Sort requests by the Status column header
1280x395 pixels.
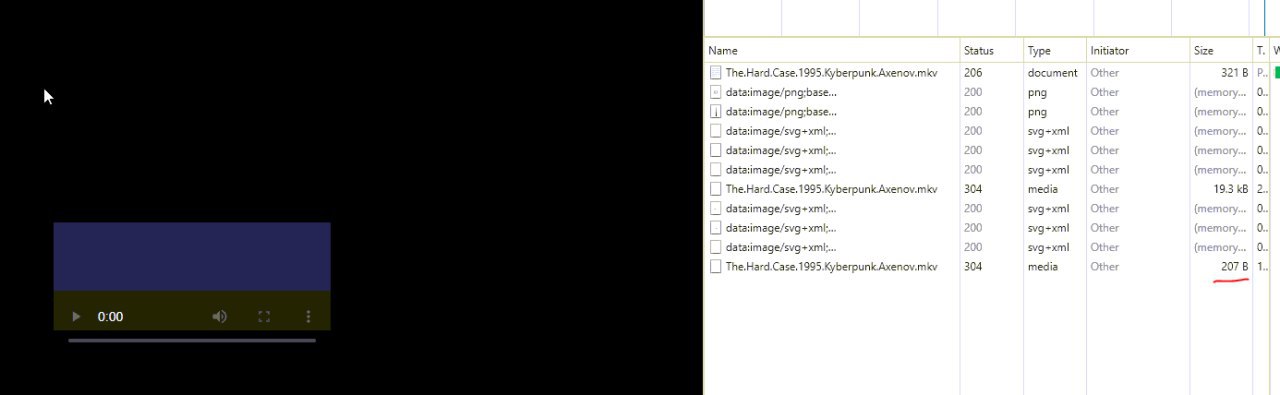coord(991,50)
